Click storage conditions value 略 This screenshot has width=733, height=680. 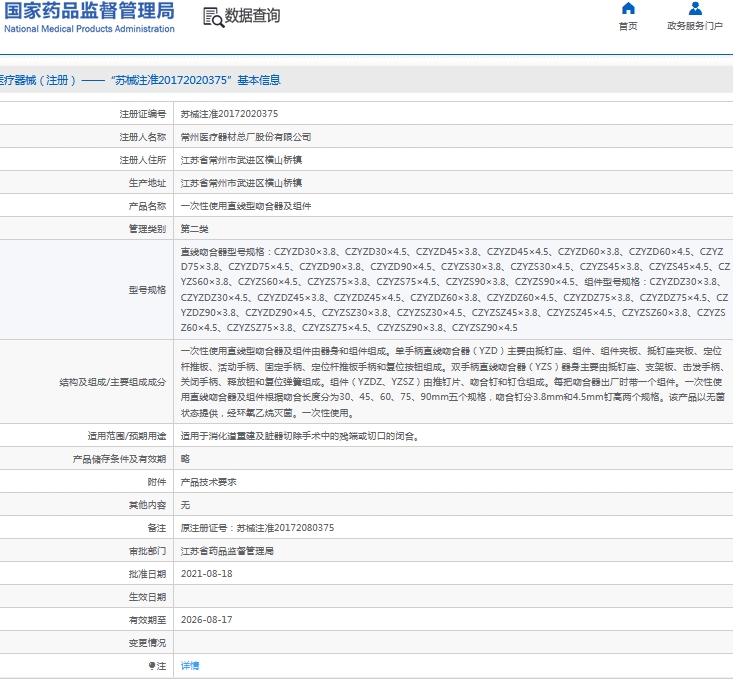click(x=185, y=459)
